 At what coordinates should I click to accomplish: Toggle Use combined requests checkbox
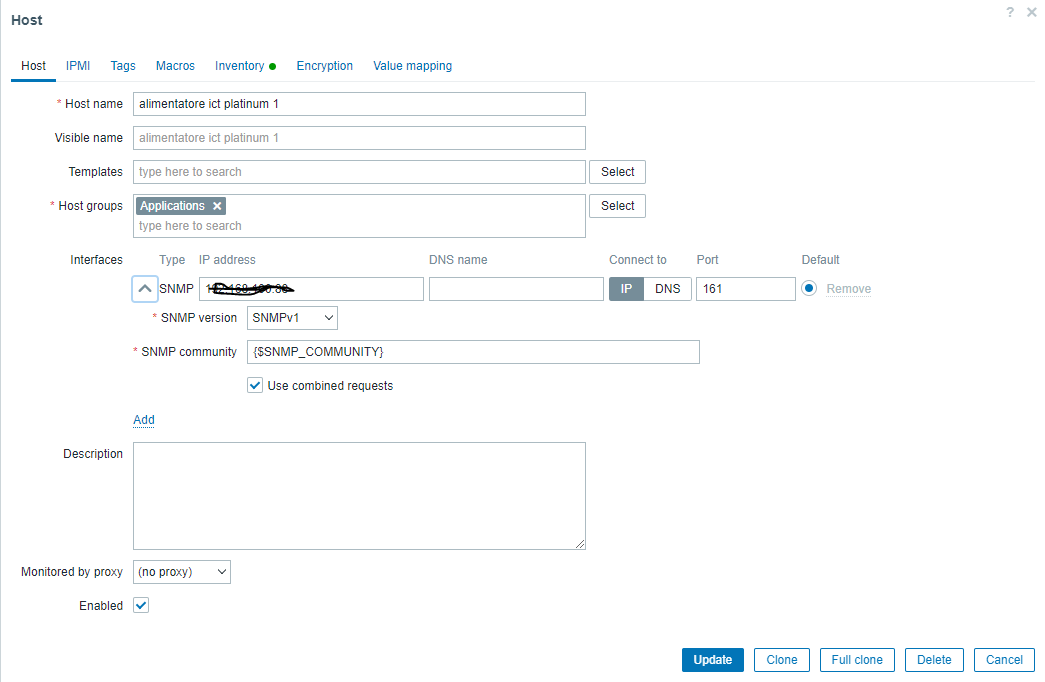[x=255, y=385]
